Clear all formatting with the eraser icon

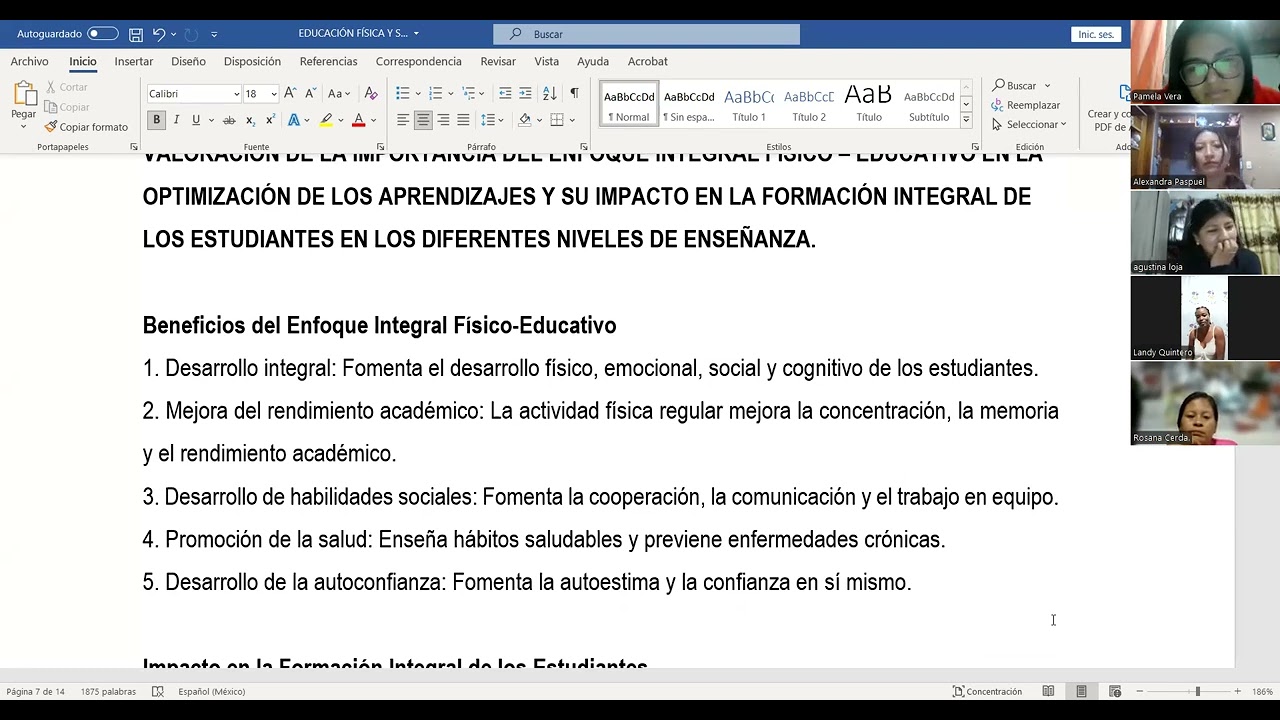(x=371, y=93)
